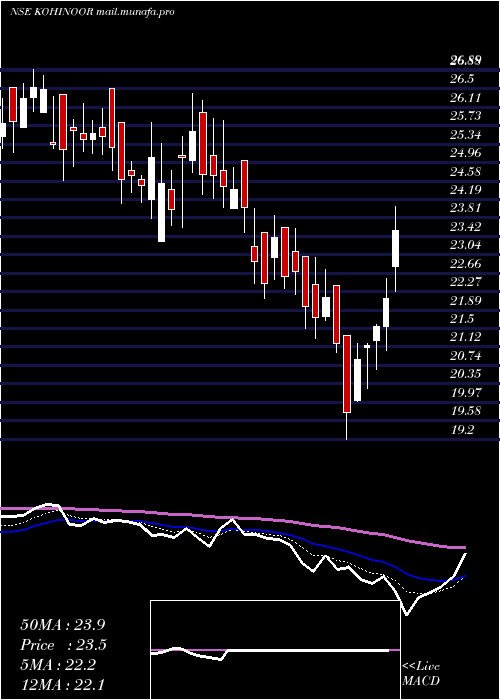The image size is (500, 700).
Task: Click the long red candlestick bottoming near 19.58
Action: click(347, 374)
